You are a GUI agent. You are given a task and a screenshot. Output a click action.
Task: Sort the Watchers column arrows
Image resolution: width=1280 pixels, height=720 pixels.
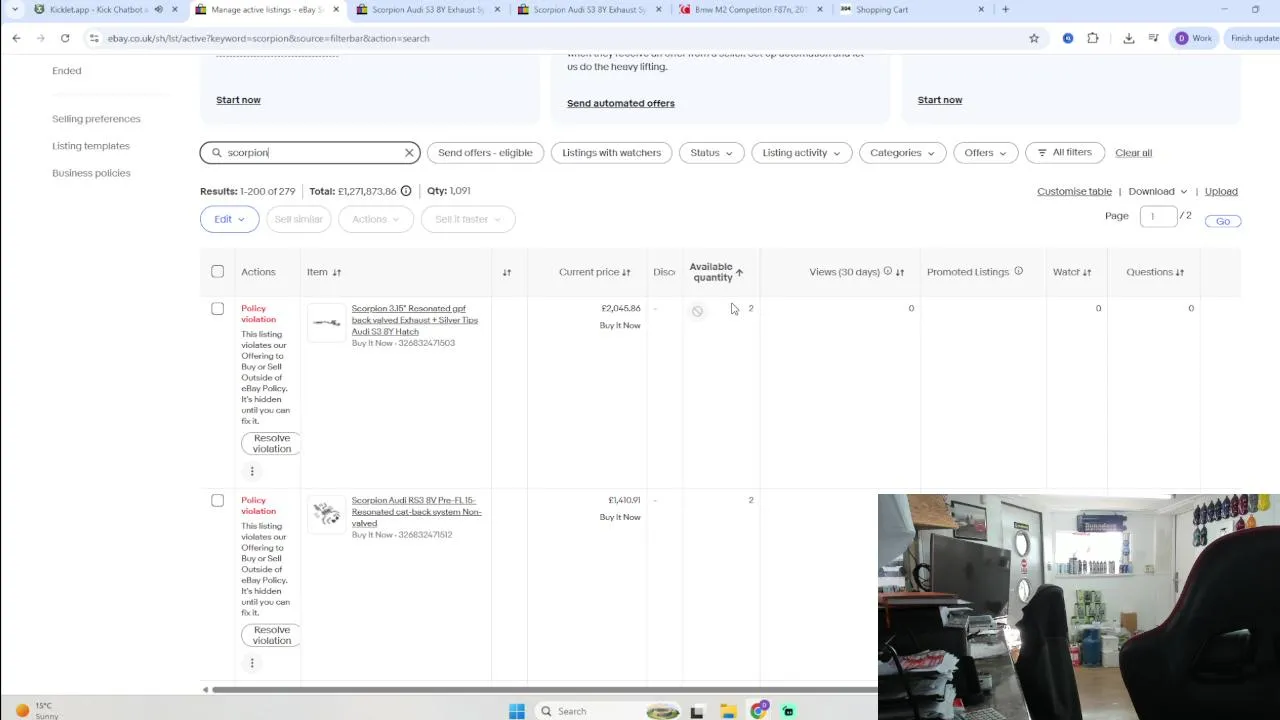click(1087, 272)
